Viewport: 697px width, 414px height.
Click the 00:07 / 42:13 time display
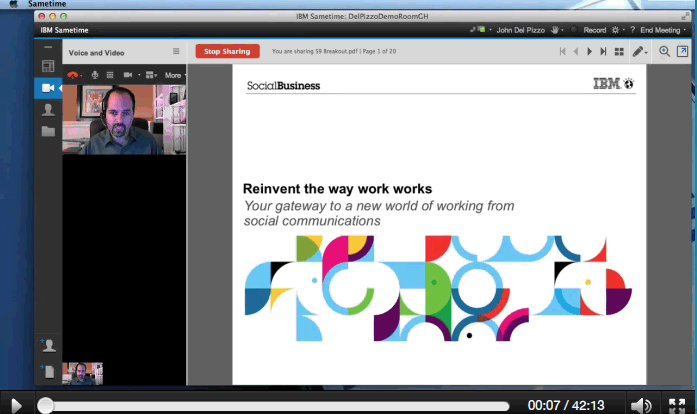coord(566,406)
